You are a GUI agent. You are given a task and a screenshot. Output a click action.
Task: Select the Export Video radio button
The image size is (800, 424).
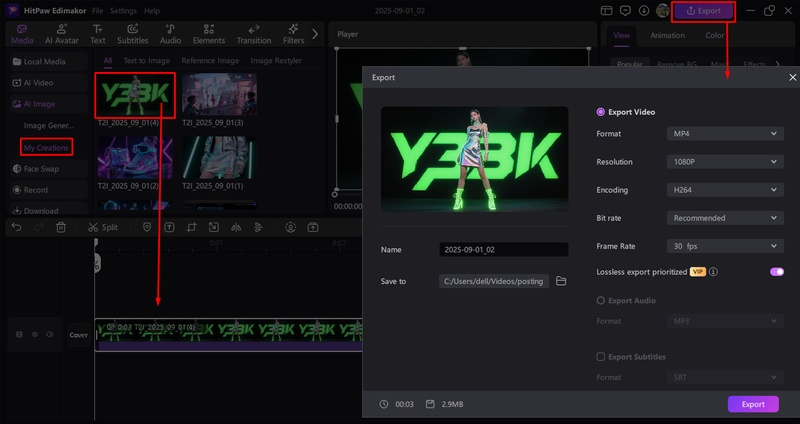click(x=601, y=112)
